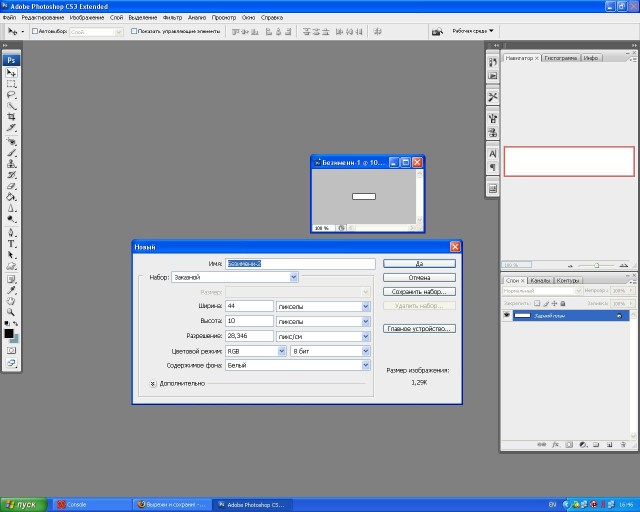
Task: Click the background color swatch
Action: click(15, 339)
